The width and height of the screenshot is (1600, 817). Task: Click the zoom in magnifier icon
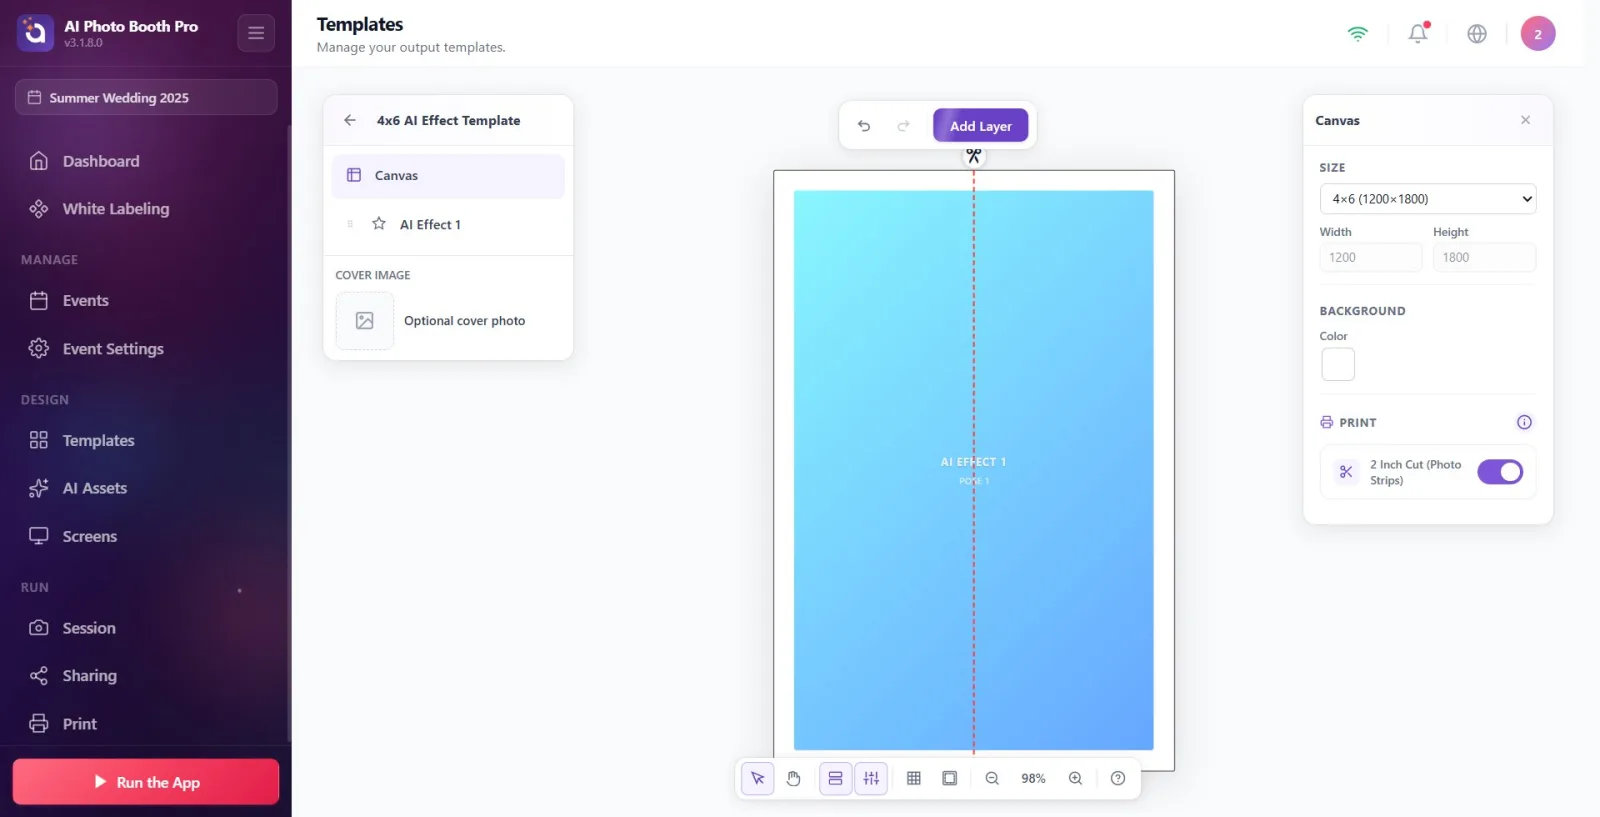[x=1075, y=778]
